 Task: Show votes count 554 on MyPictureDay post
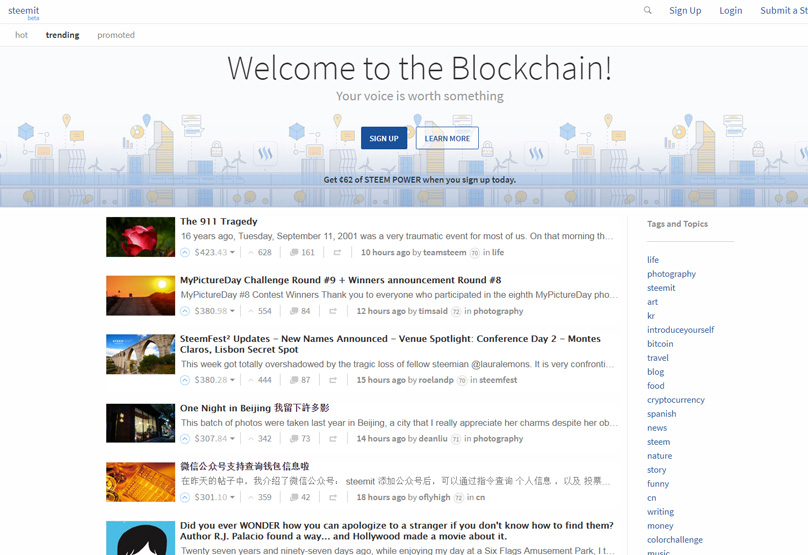[x=264, y=311]
